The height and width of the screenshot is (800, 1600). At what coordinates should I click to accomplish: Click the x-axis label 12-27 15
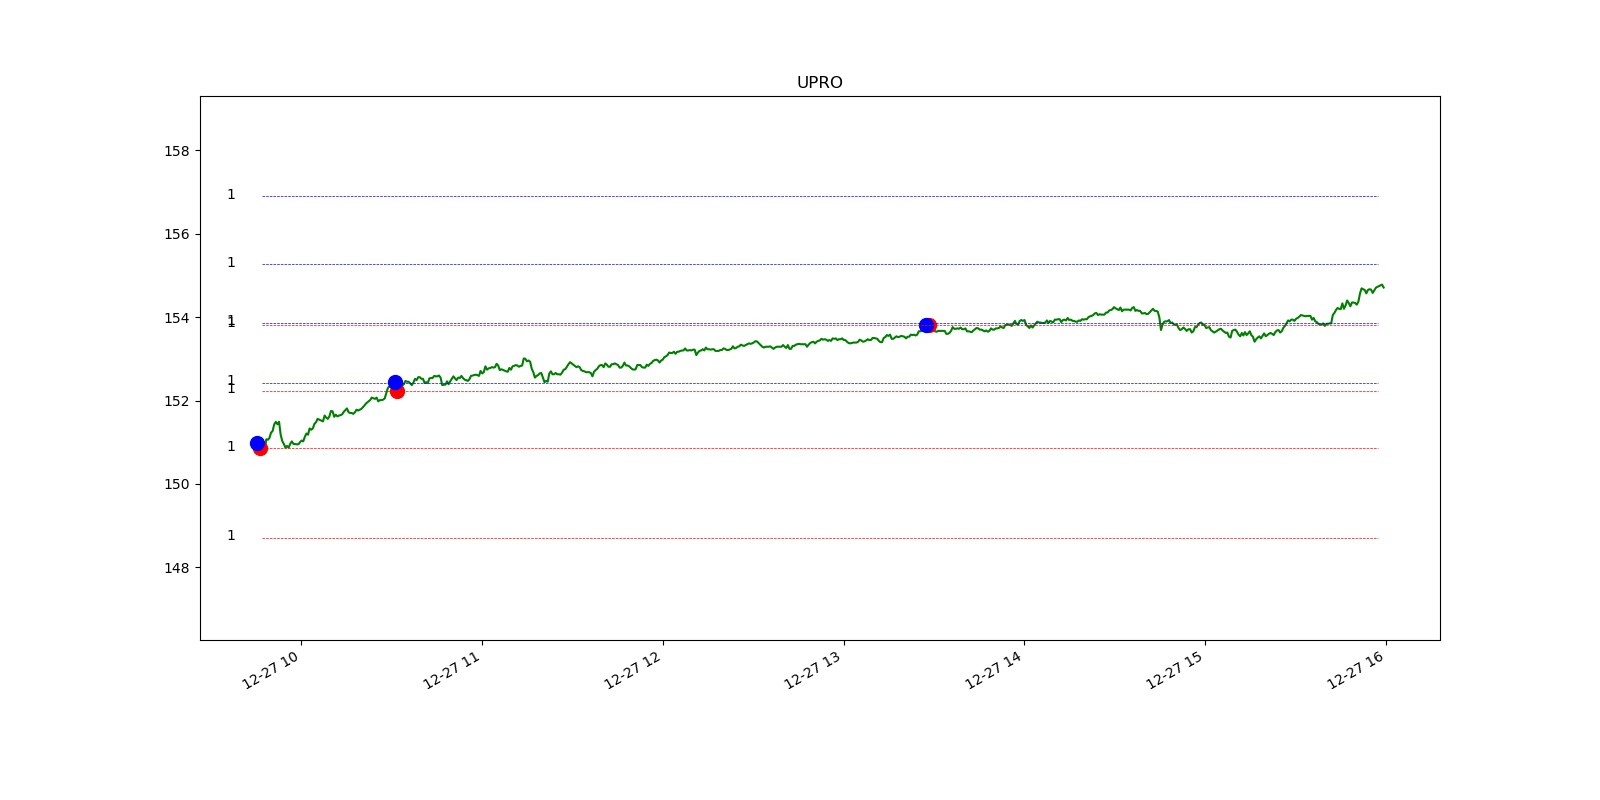pyautogui.click(x=1176, y=670)
